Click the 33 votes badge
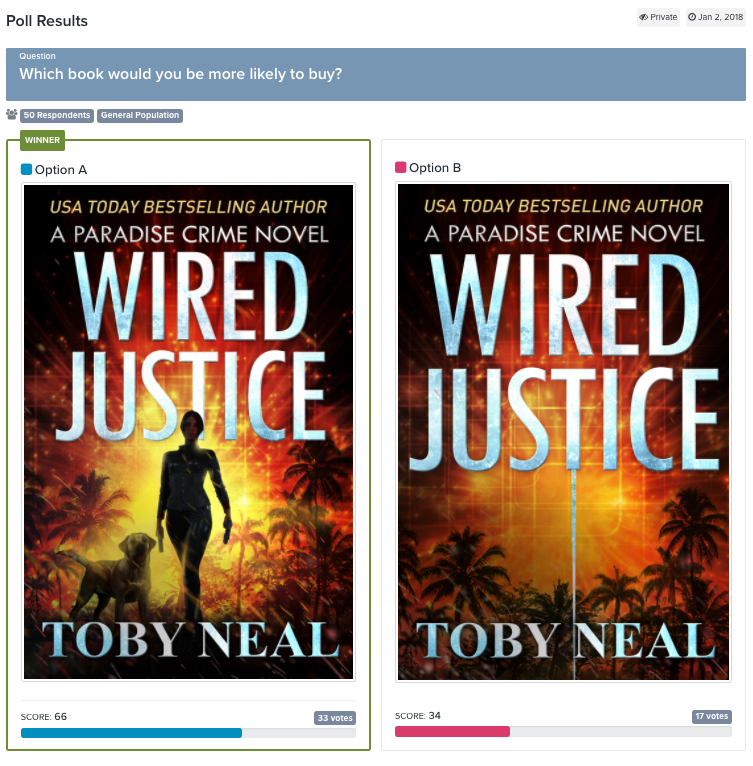753x766 pixels. pyautogui.click(x=335, y=718)
